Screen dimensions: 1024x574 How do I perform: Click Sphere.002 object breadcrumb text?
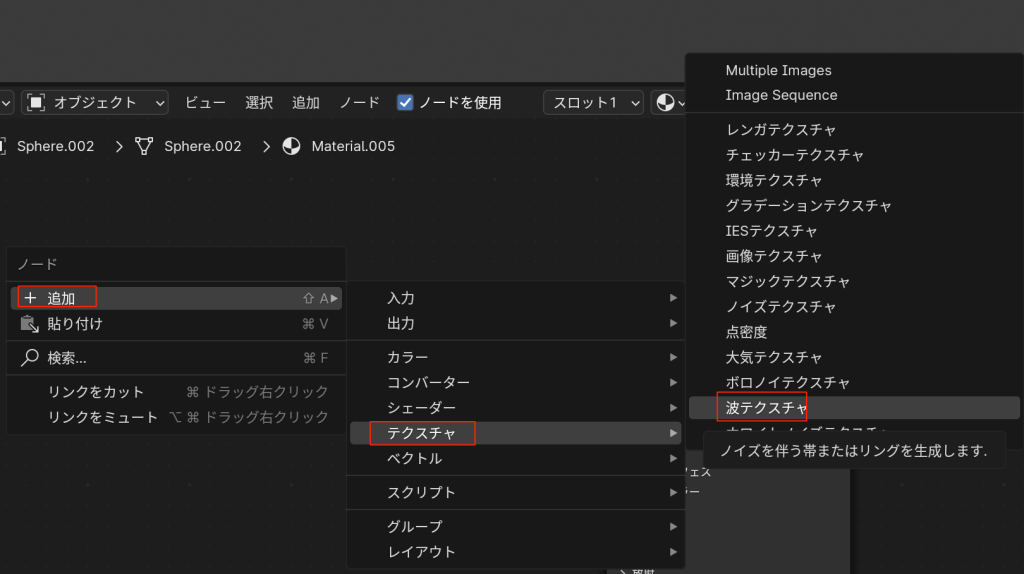(x=56, y=146)
